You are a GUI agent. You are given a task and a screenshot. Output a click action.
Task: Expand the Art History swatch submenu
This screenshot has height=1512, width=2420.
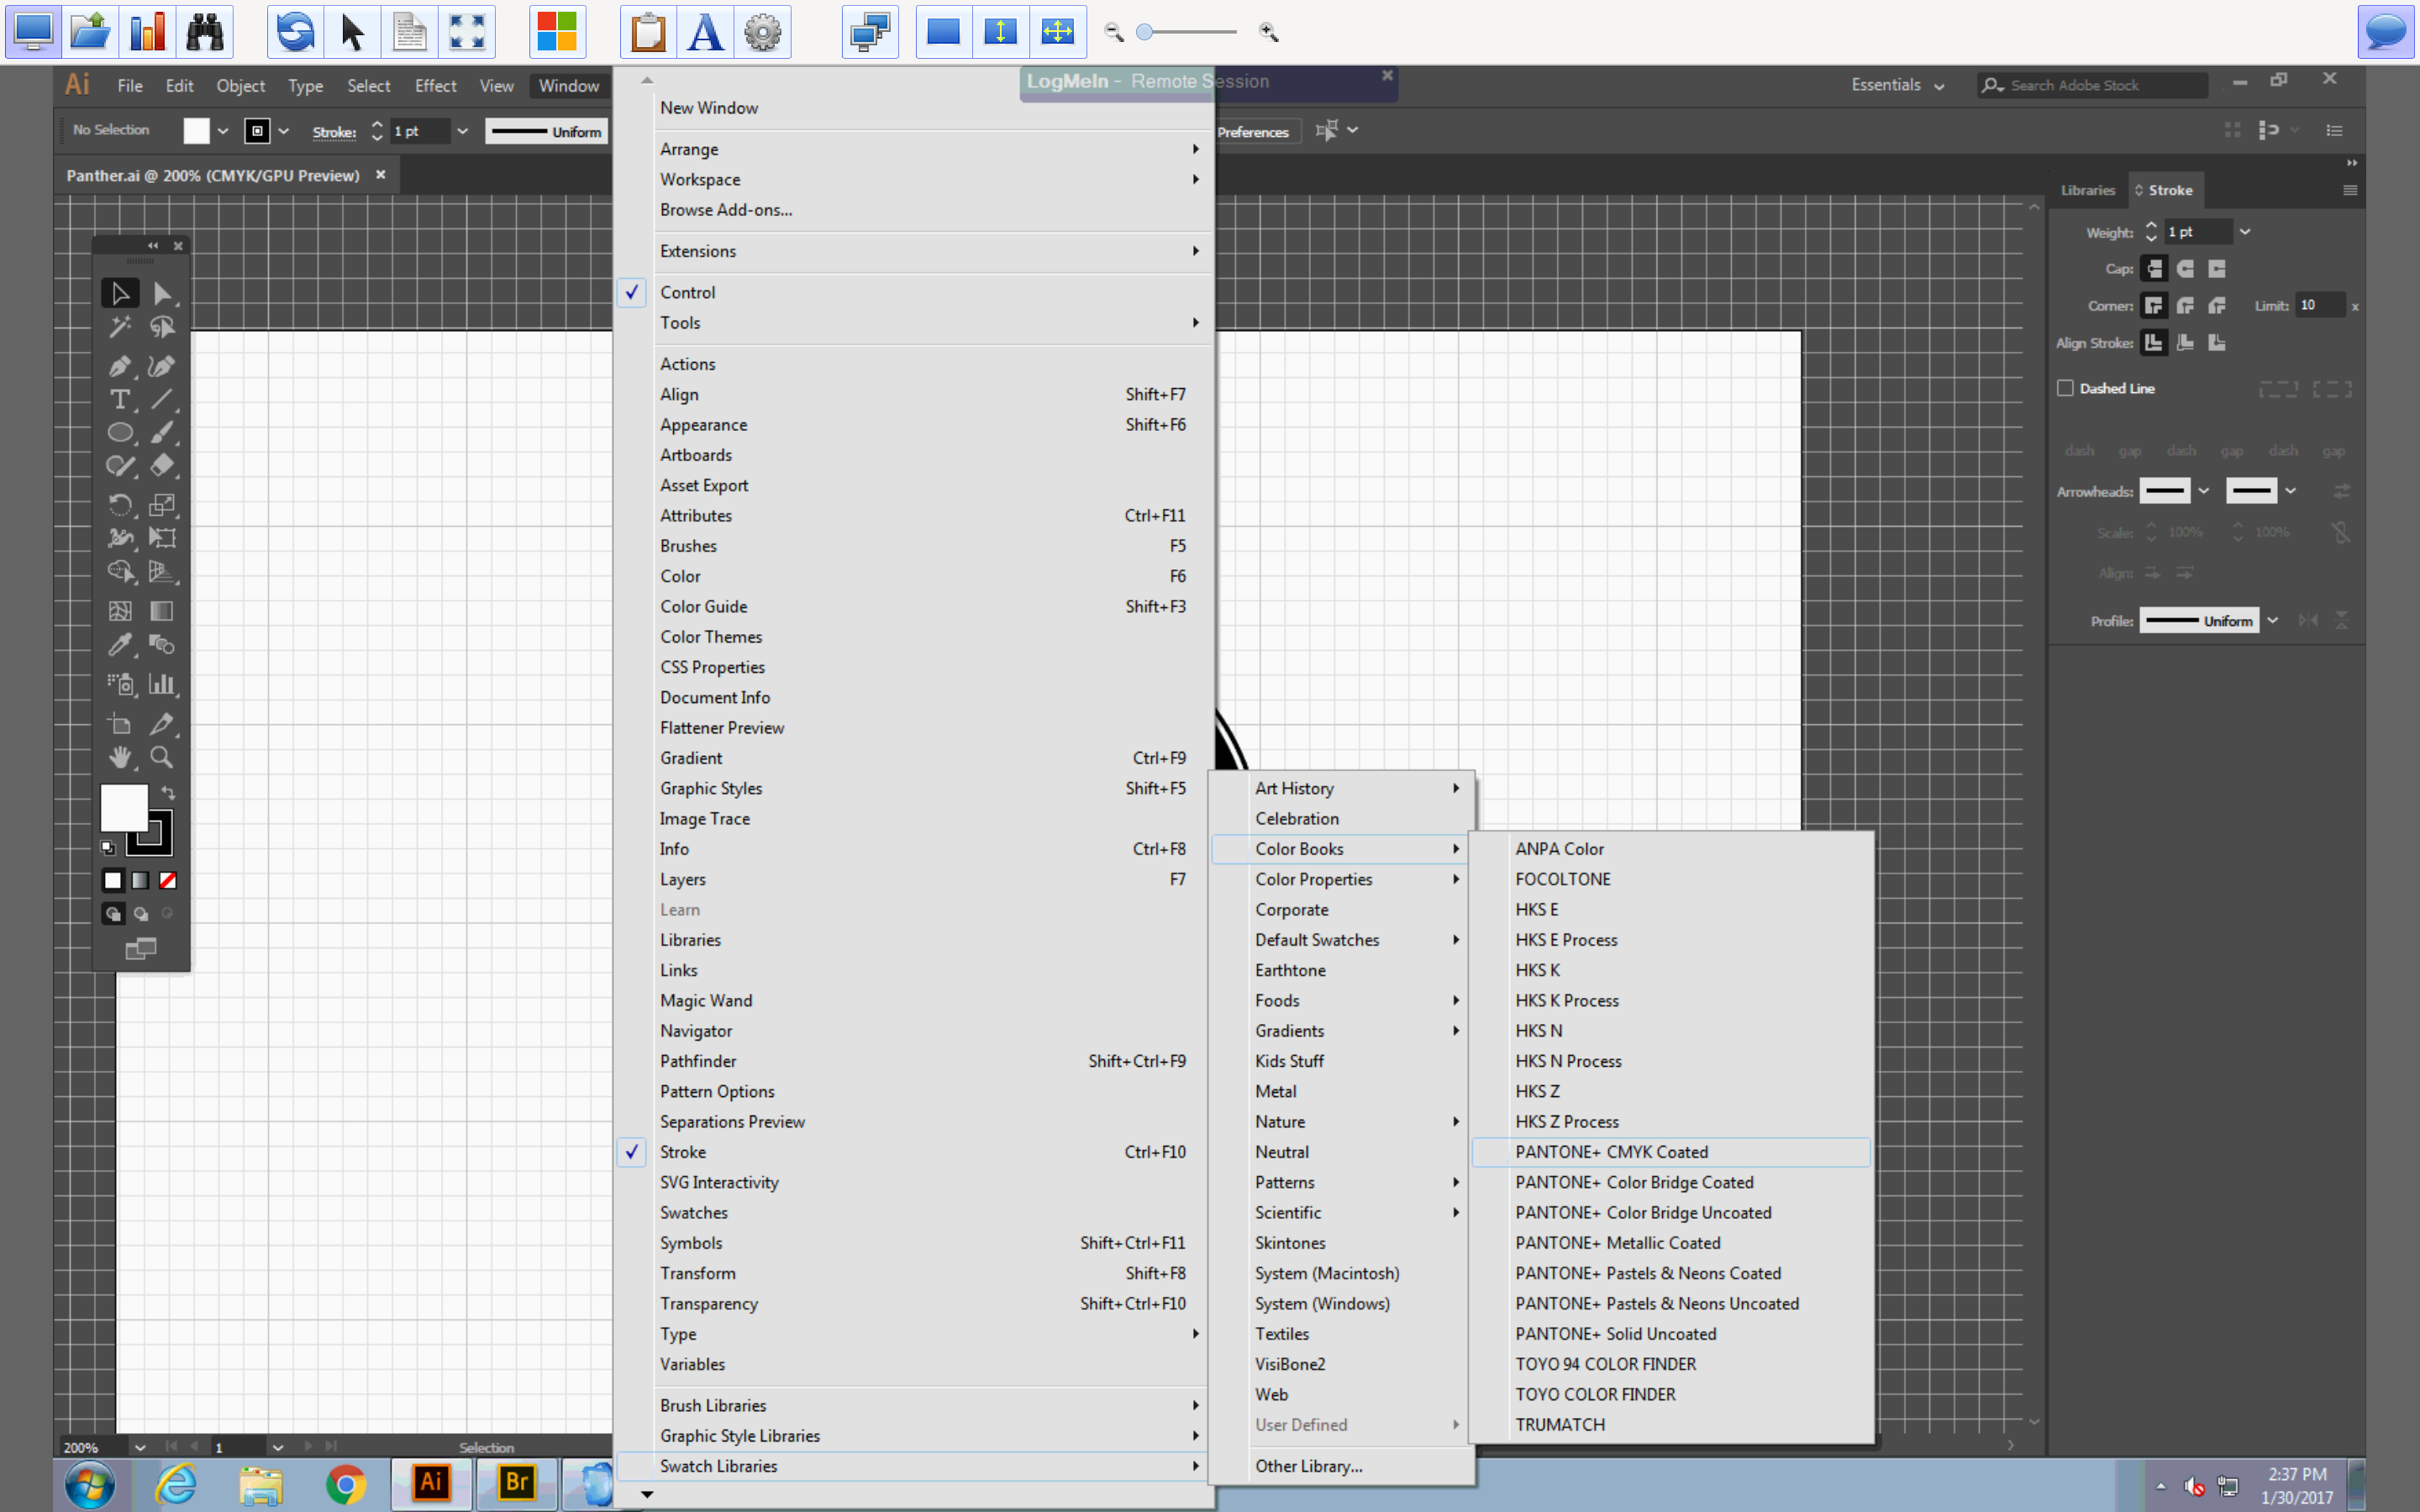point(1340,788)
